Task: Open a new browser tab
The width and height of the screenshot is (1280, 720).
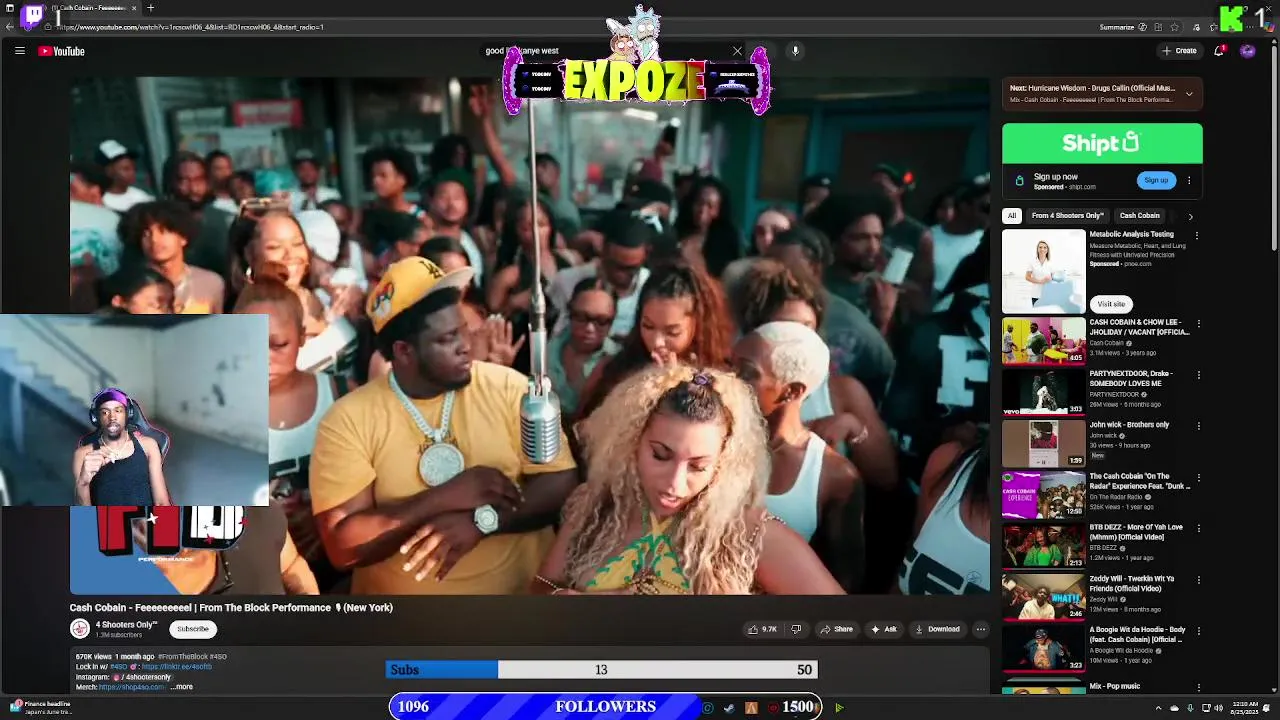Action: click(150, 8)
